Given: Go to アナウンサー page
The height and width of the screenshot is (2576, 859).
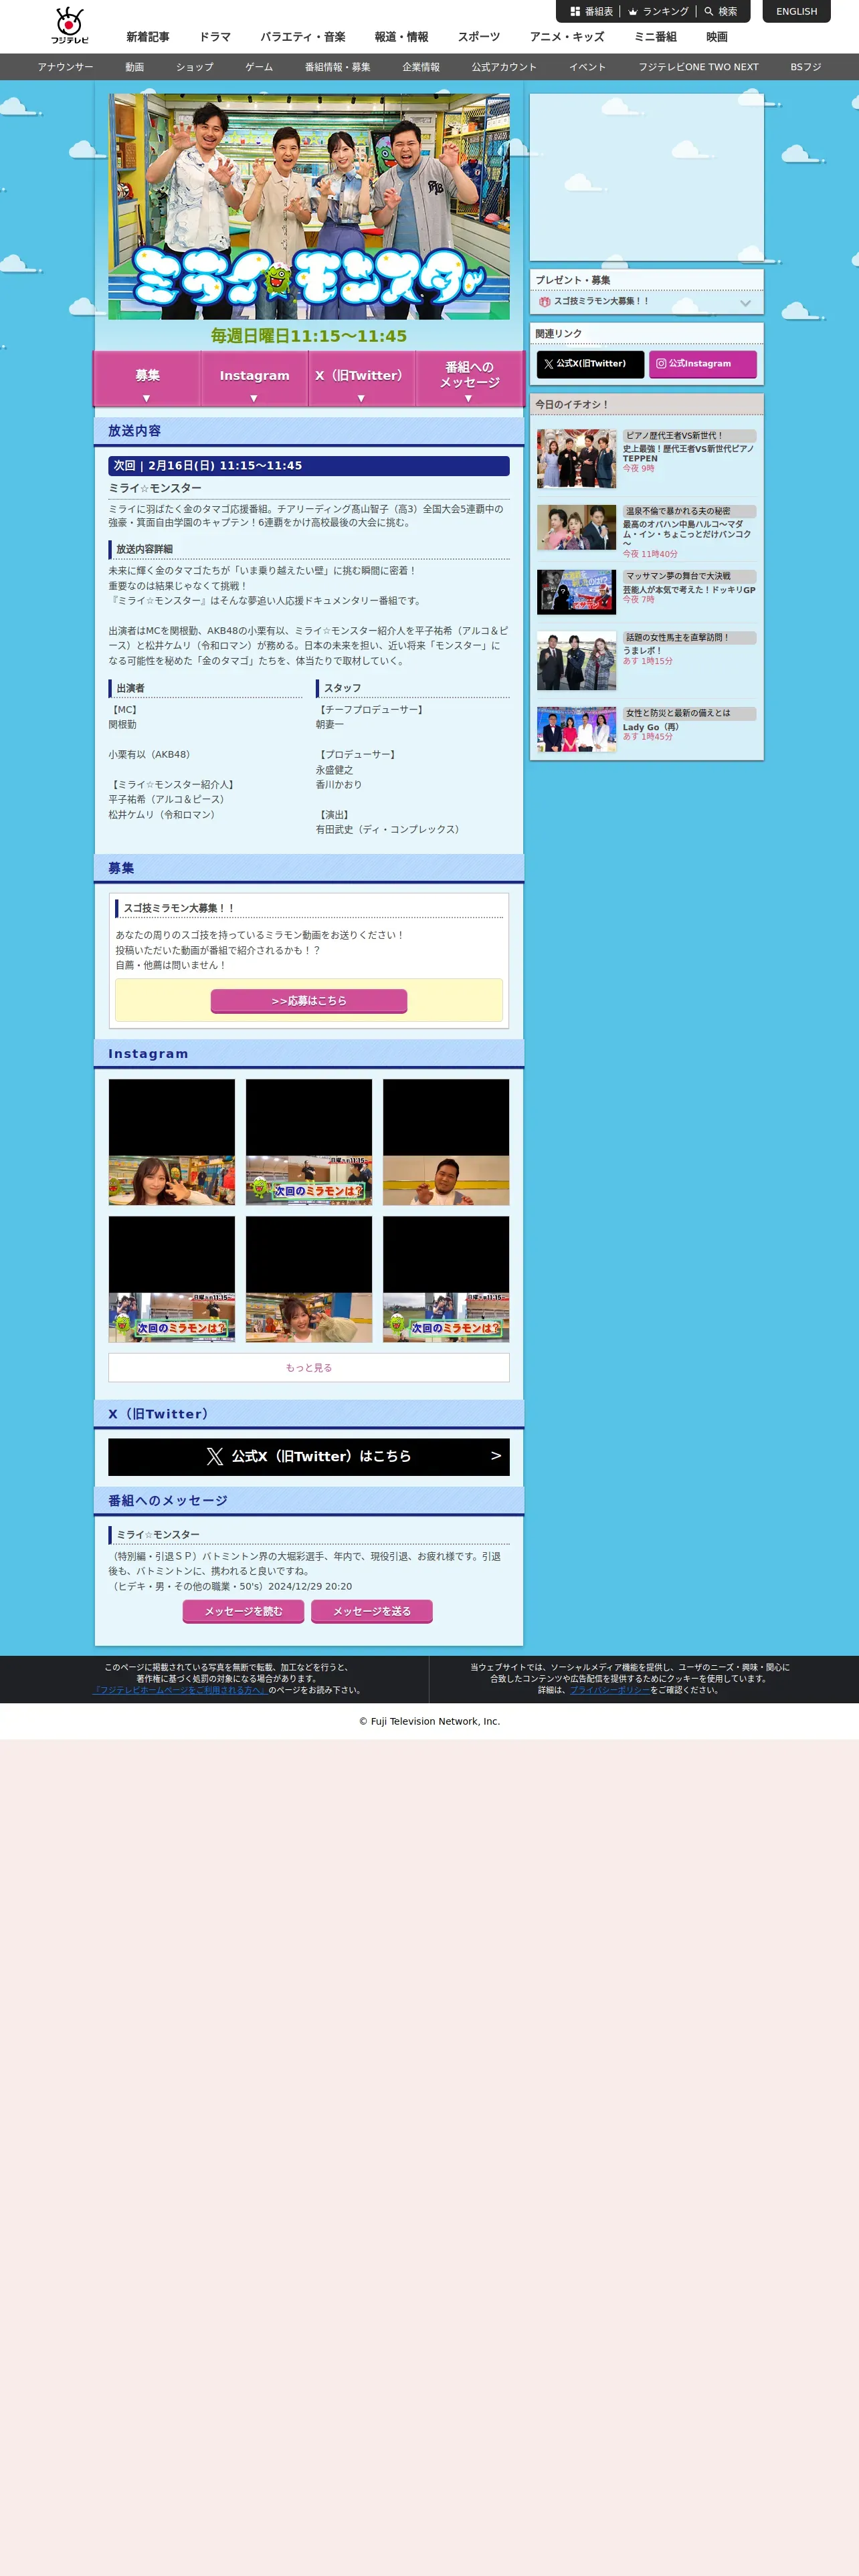Looking at the screenshot, I should pyautogui.click(x=66, y=67).
